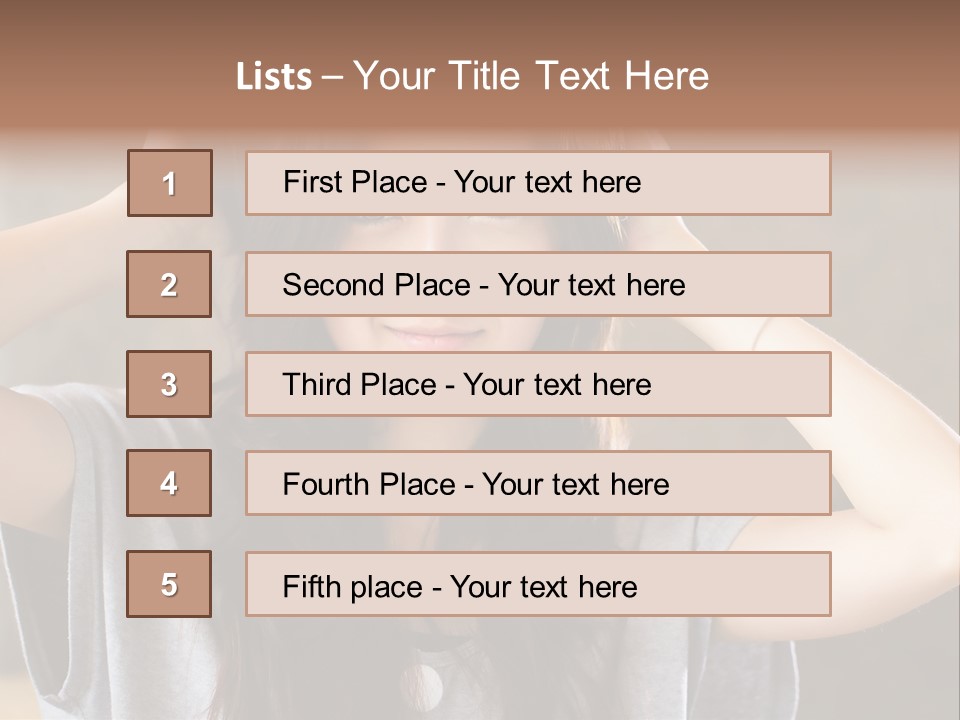Pick the number 4 square
The image size is (960, 720).
(169, 483)
